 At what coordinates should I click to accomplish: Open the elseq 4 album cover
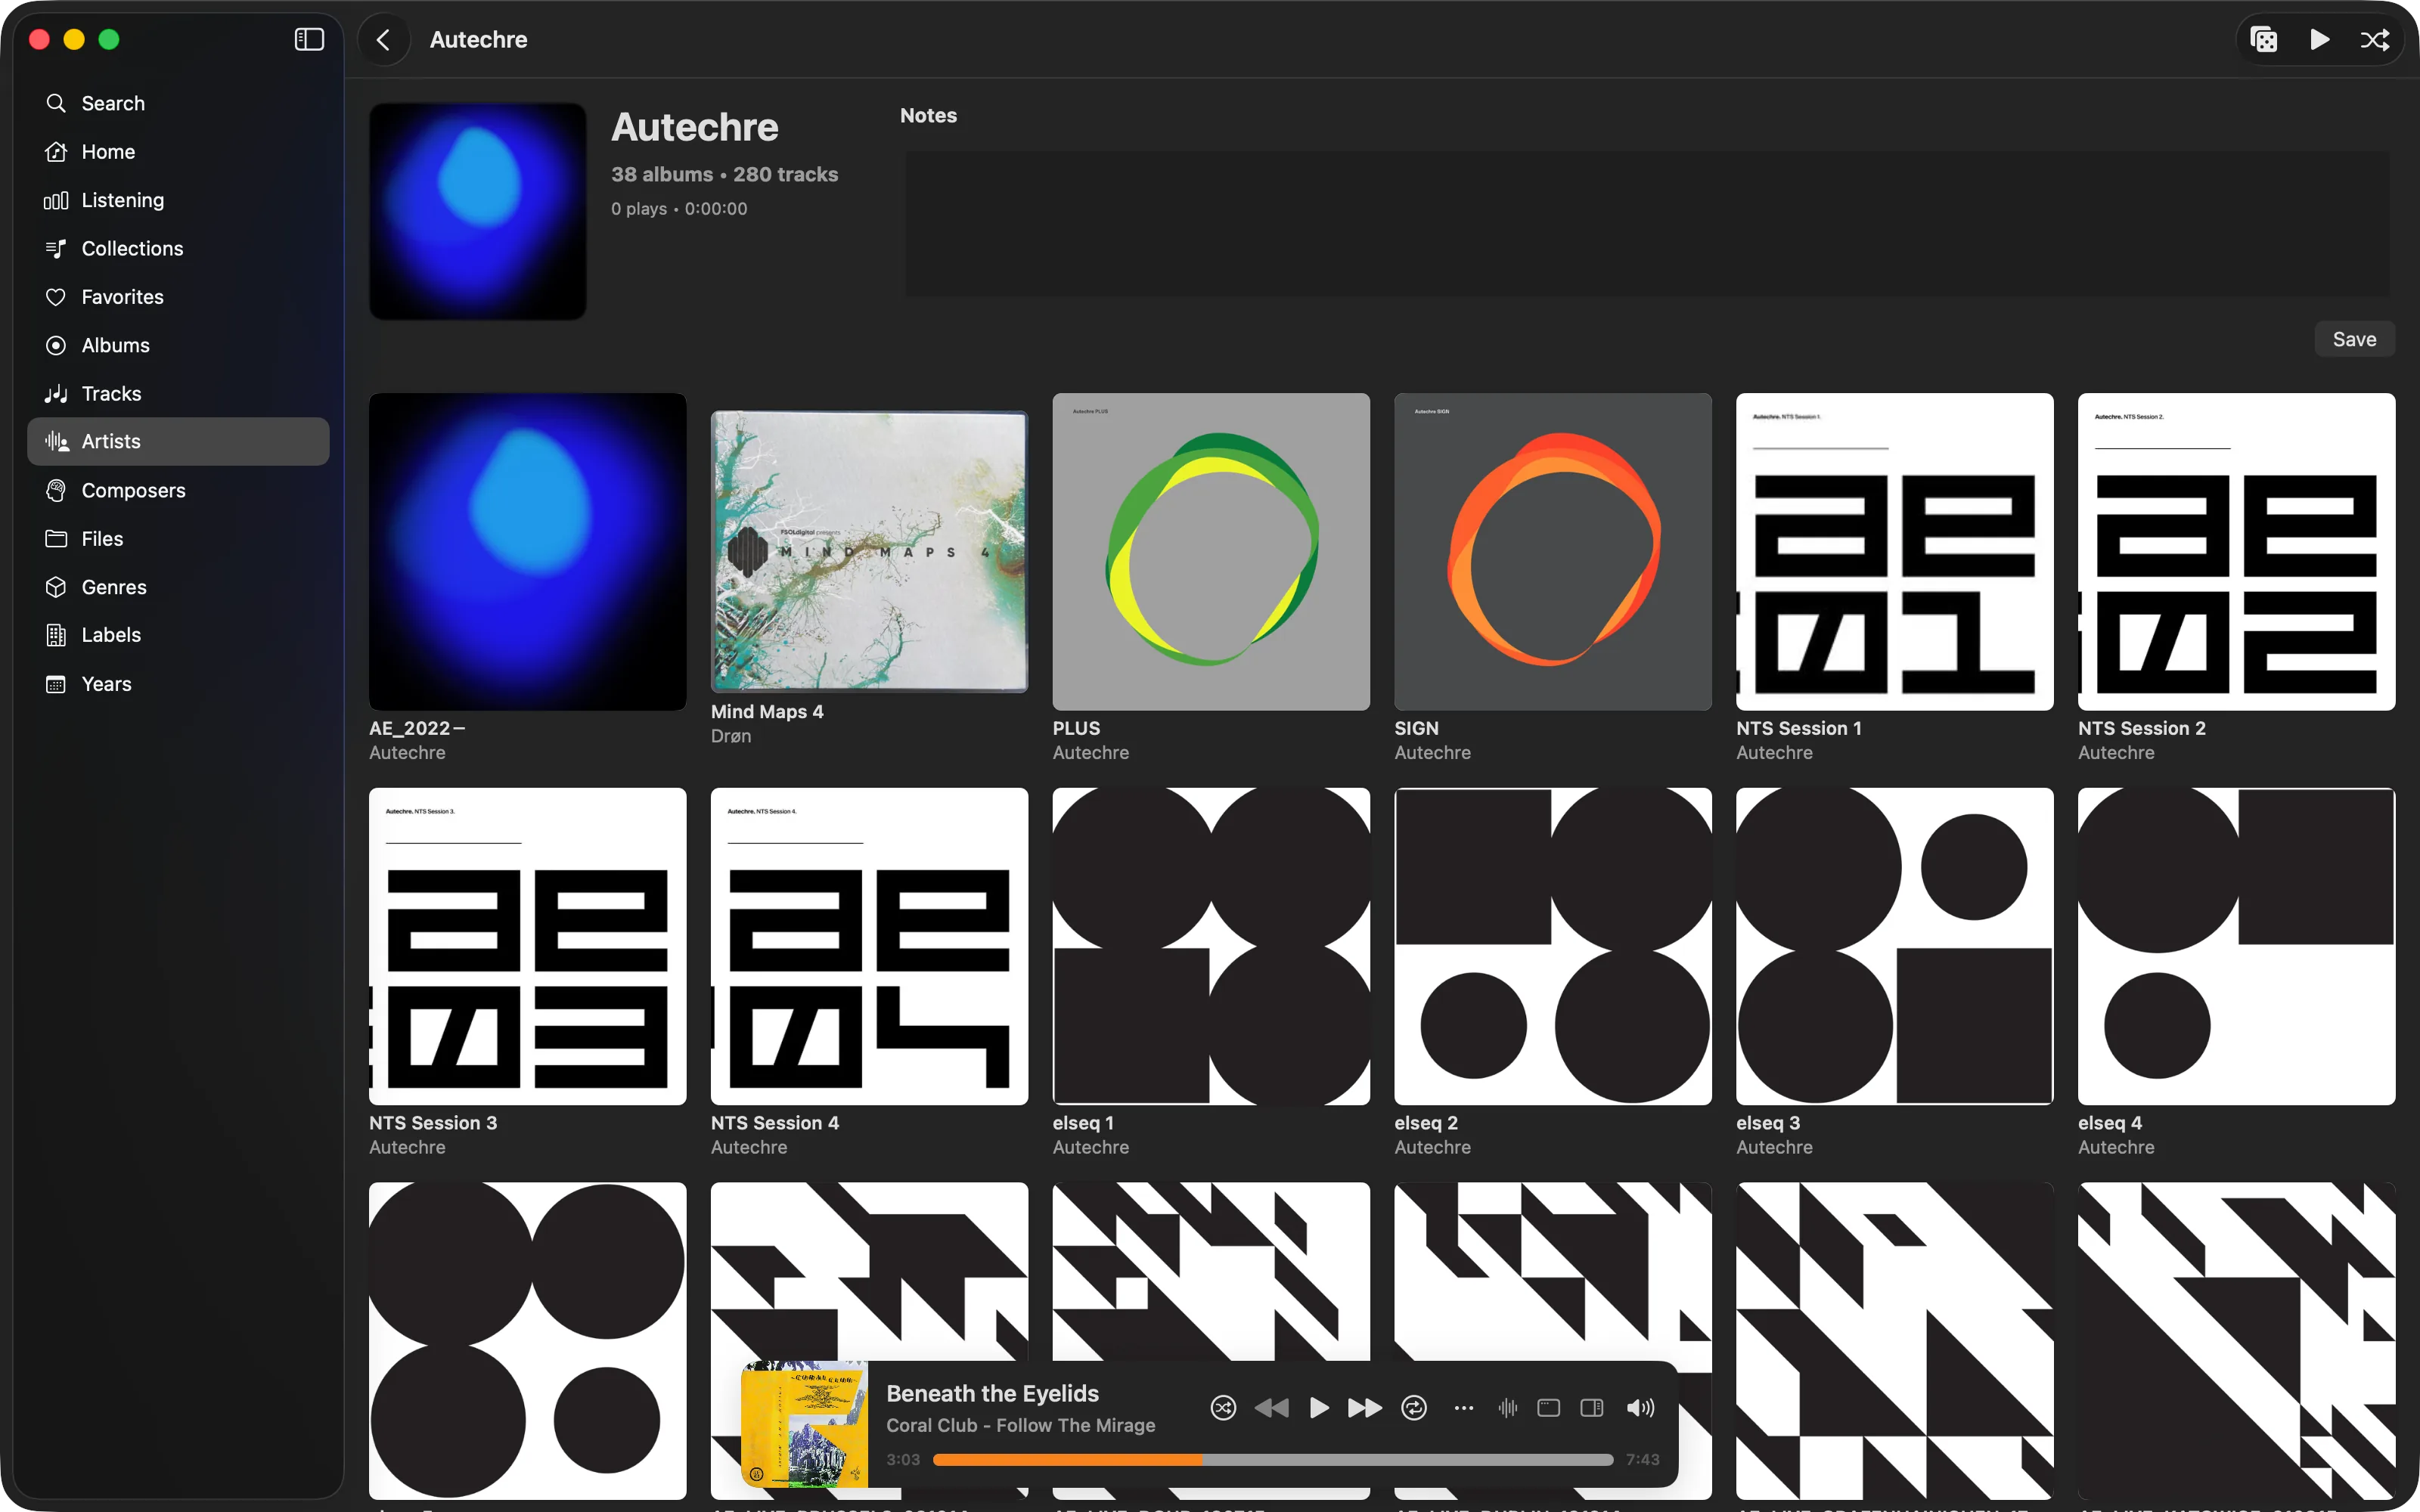click(x=2237, y=946)
